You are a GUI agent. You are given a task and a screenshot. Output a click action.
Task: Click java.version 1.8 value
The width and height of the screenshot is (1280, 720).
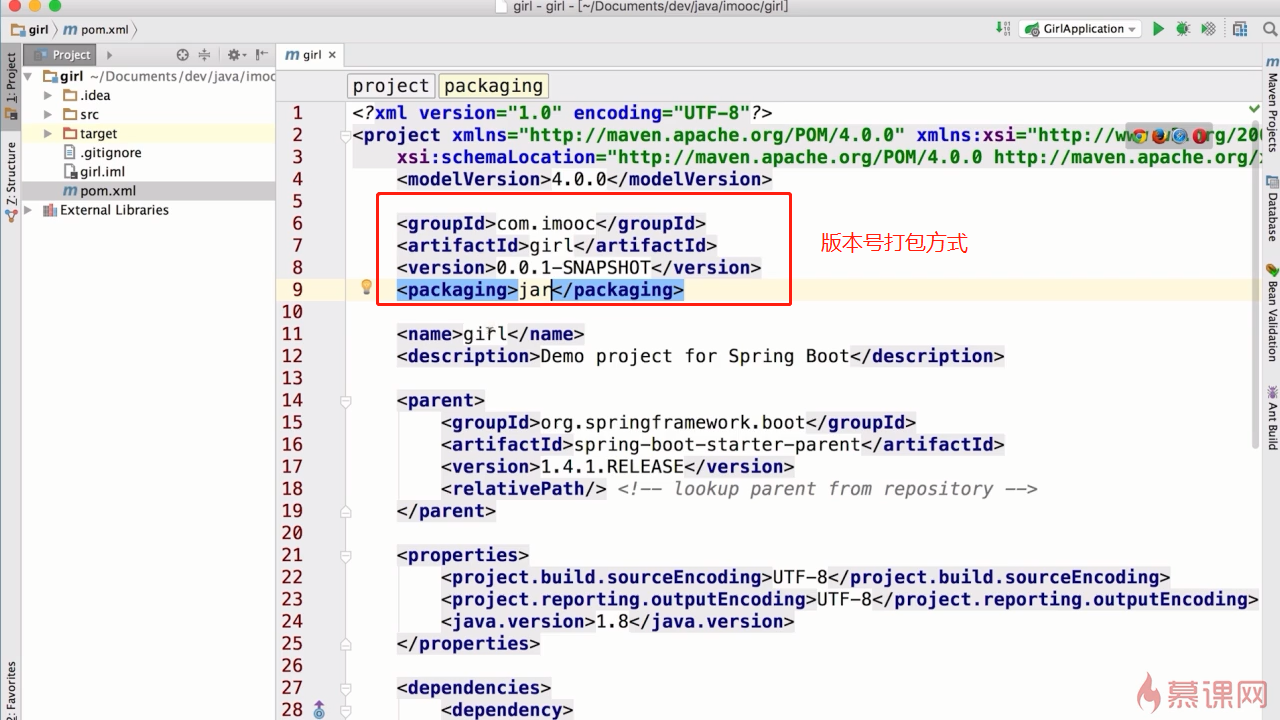coord(612,621)
